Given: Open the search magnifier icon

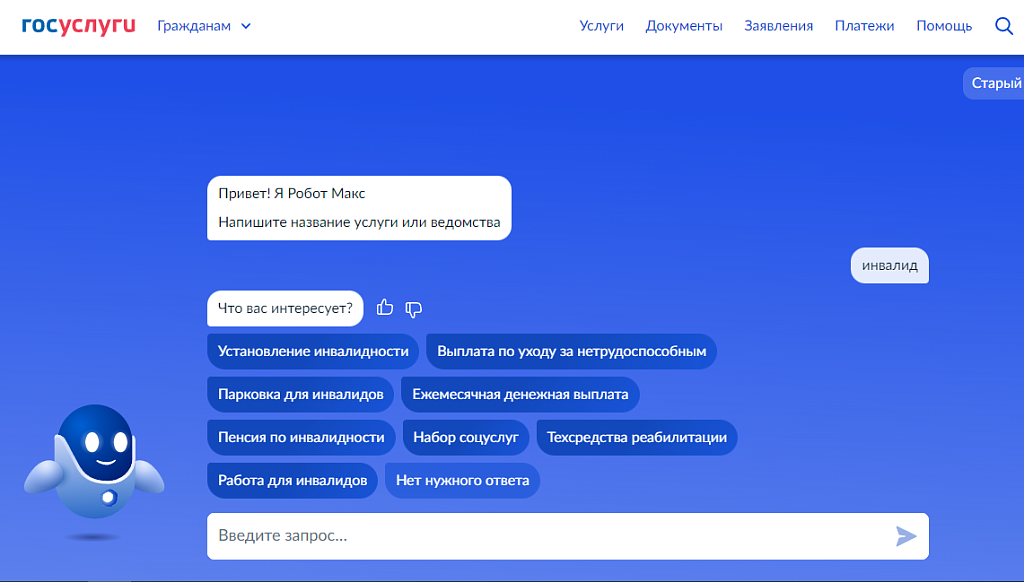Looking at the screenshot, I should 1004,26.
